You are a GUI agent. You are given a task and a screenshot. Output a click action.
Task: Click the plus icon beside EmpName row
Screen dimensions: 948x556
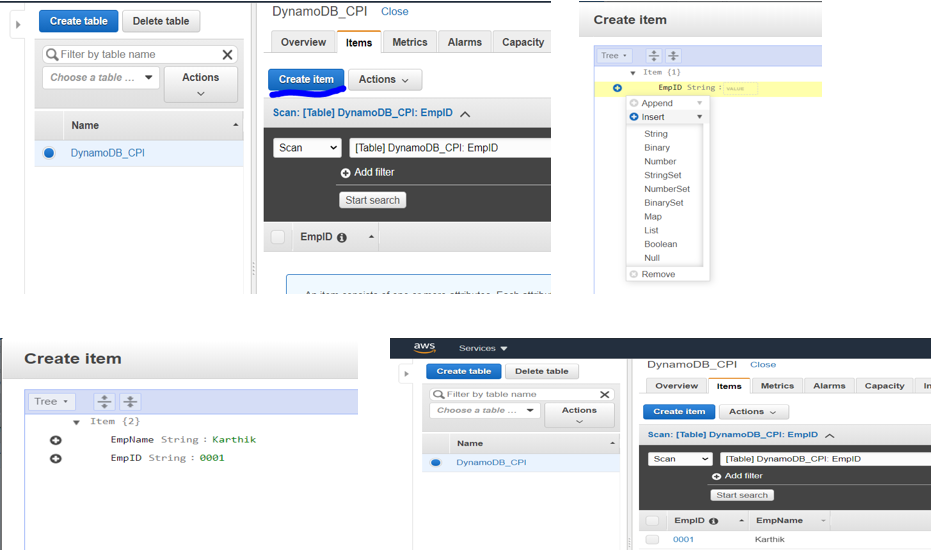(56, 440)
